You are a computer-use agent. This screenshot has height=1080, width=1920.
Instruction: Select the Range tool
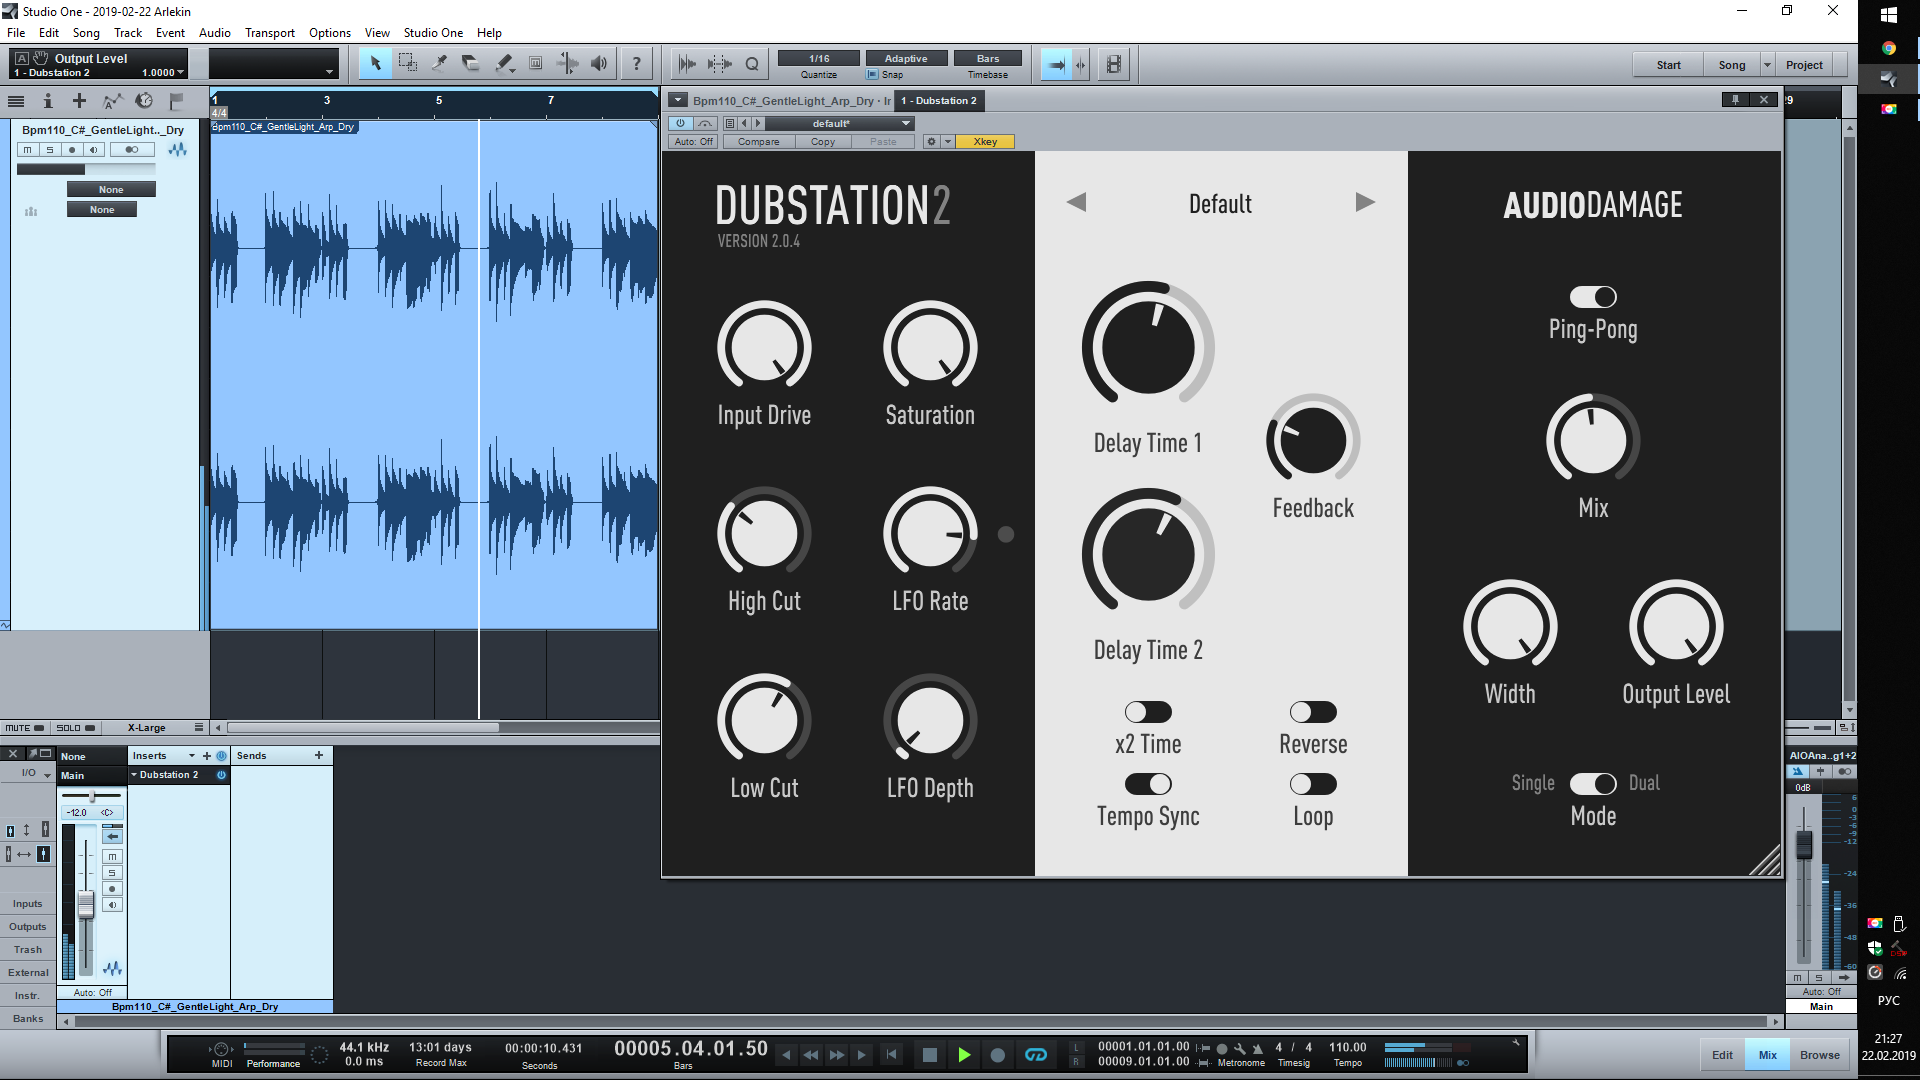(x=407, y=64)
